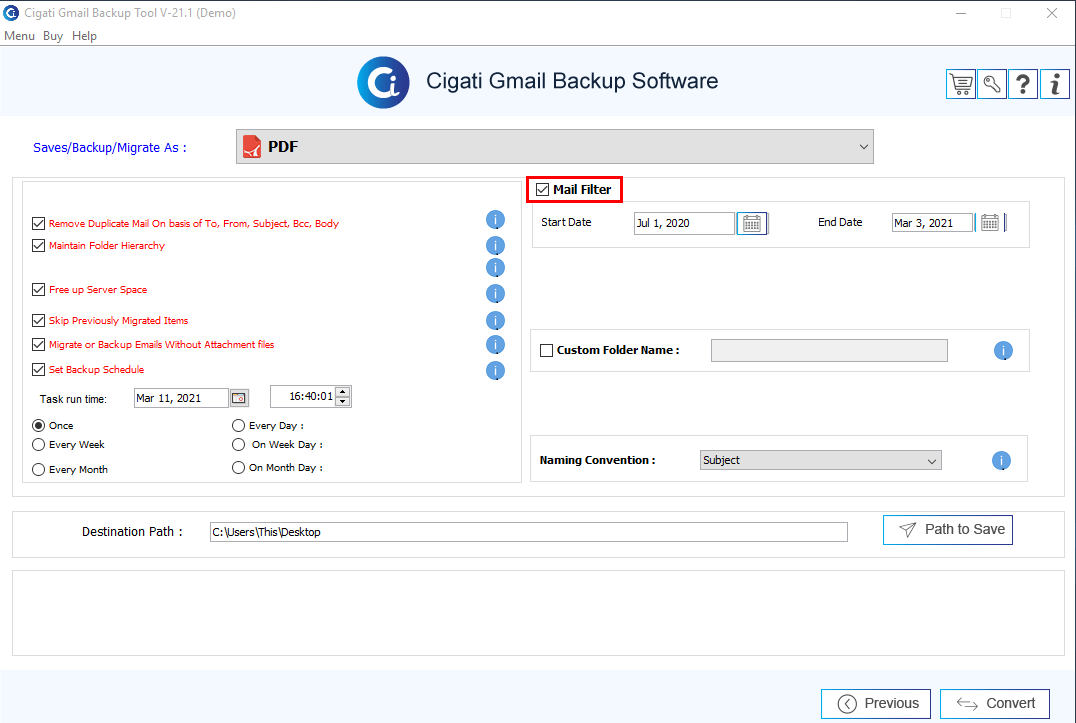Viewport: 1076px width, 723px height.
Task: Open the End Date calendar picker
Action: pos(990,223)
